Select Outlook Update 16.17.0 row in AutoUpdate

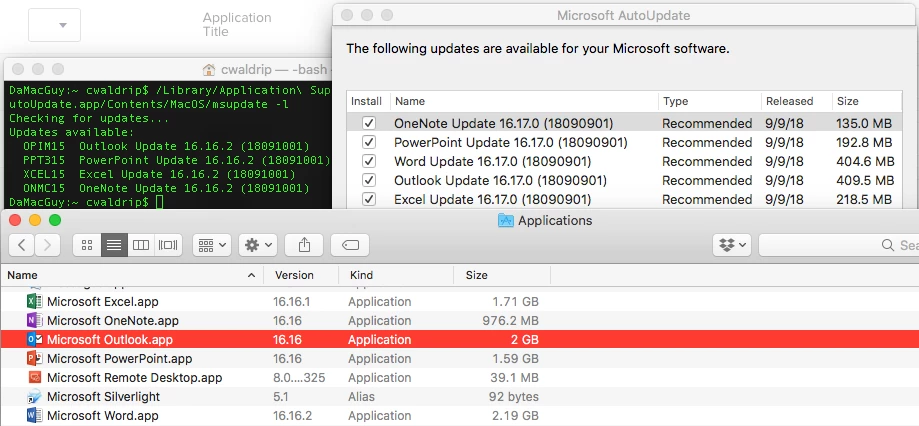coord(624,180)
